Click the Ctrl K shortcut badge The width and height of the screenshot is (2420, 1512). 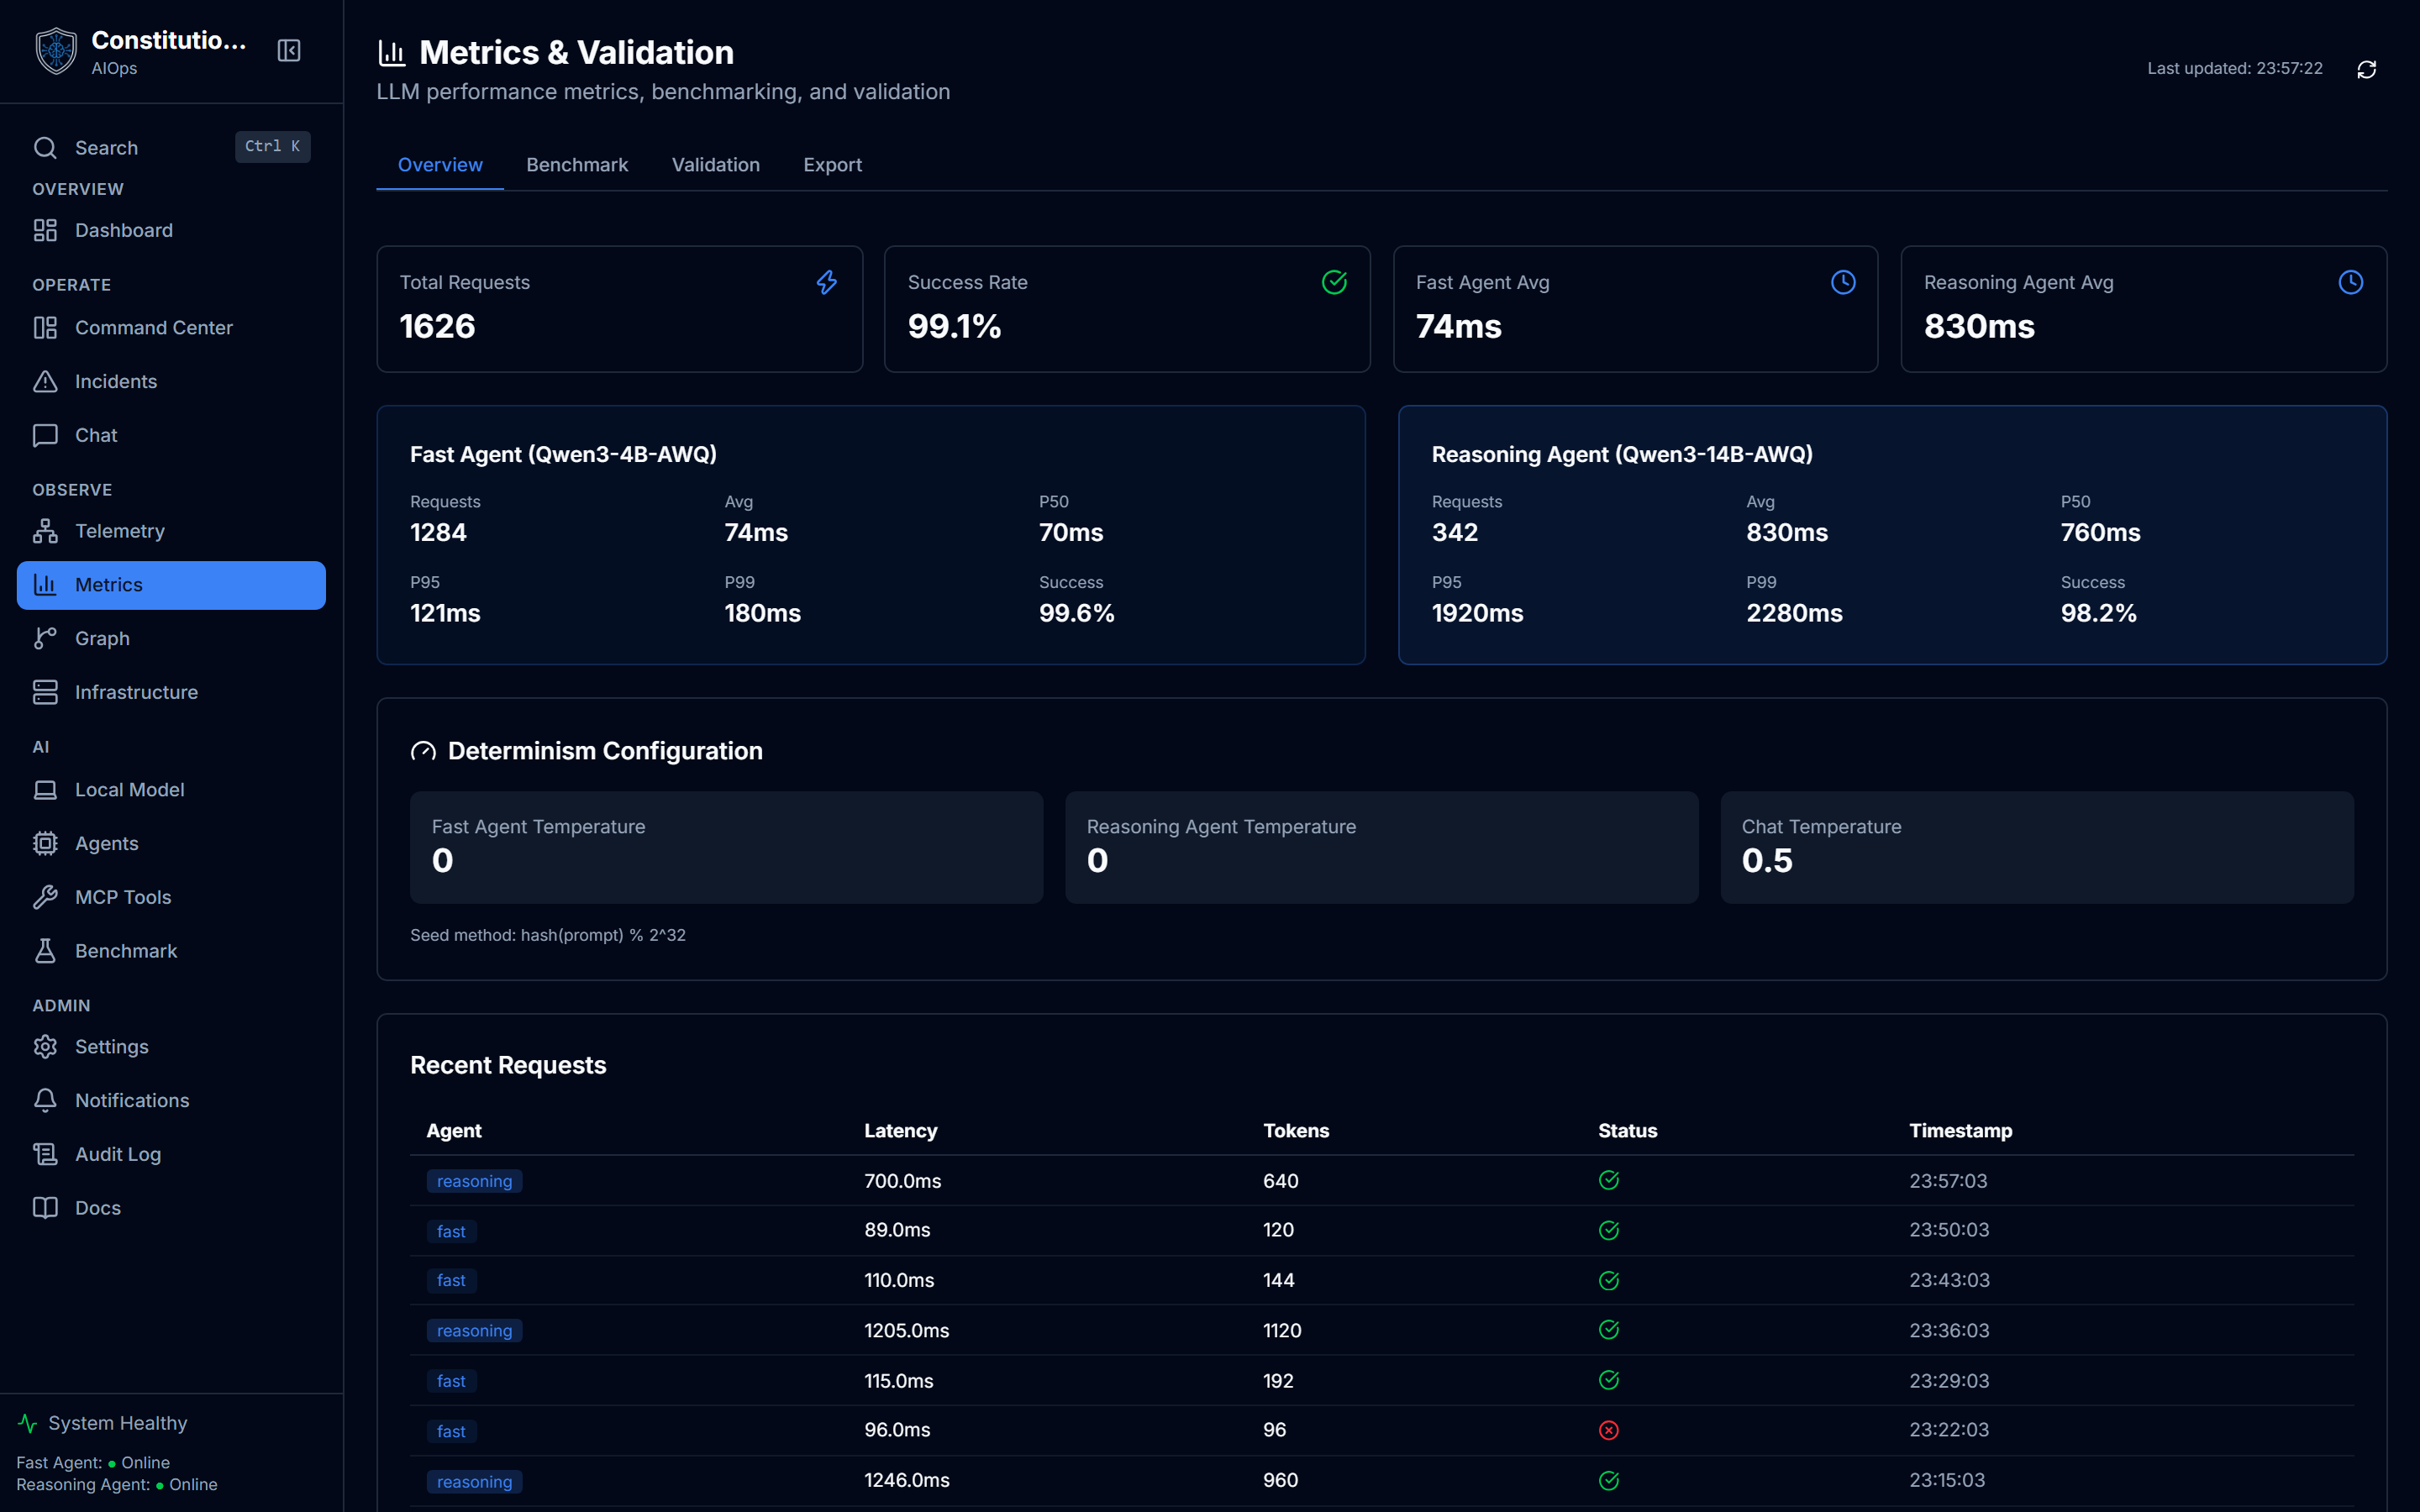pyautogui.click(x=272, y=147)
